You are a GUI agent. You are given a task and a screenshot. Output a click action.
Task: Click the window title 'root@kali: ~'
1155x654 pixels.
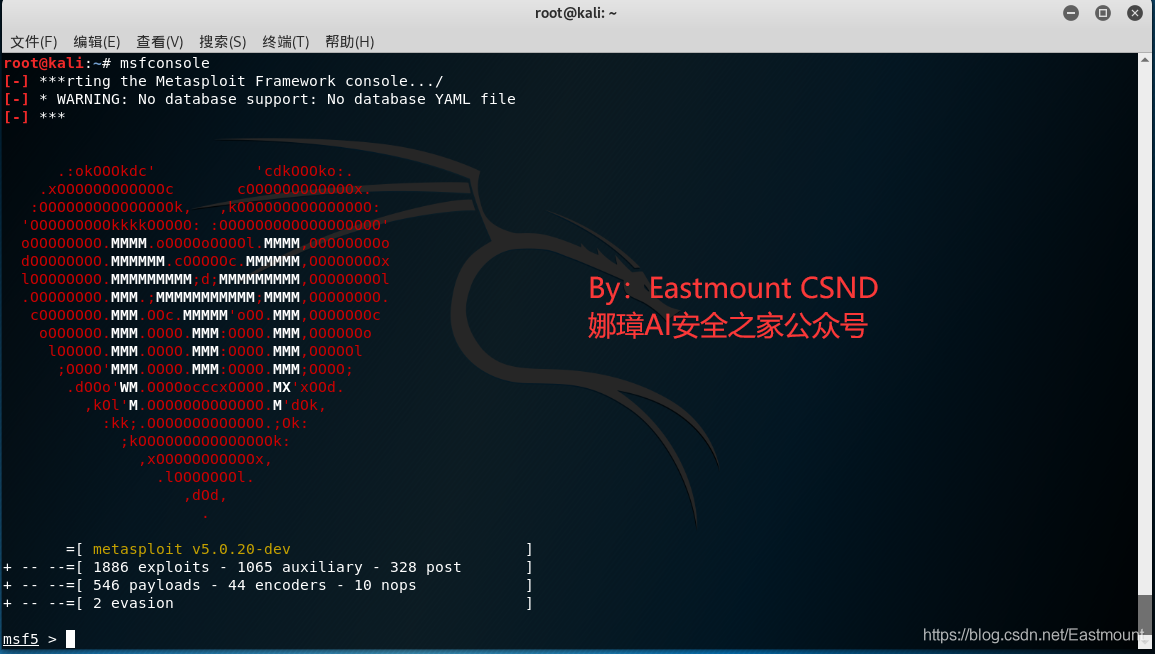click(x=576, y=13)
